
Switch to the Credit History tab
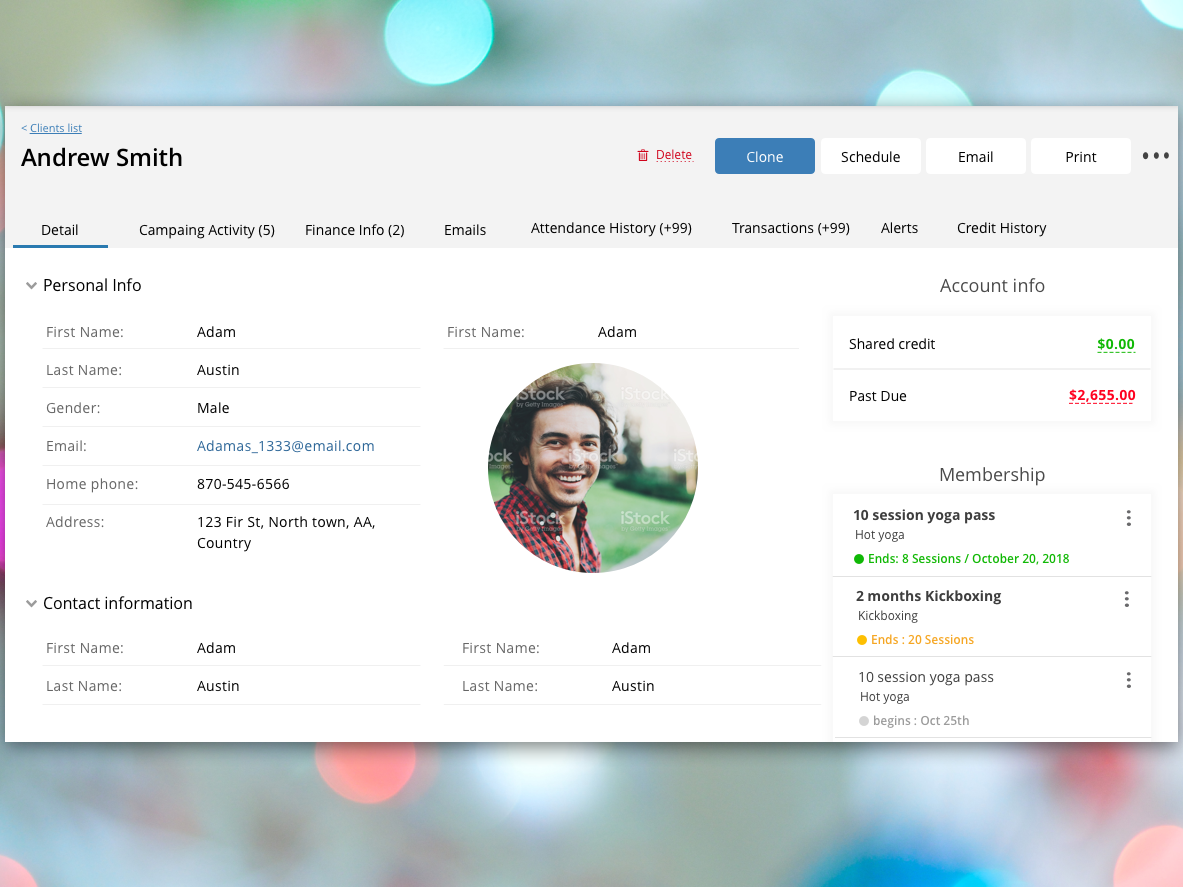[x=1001, y=228]
